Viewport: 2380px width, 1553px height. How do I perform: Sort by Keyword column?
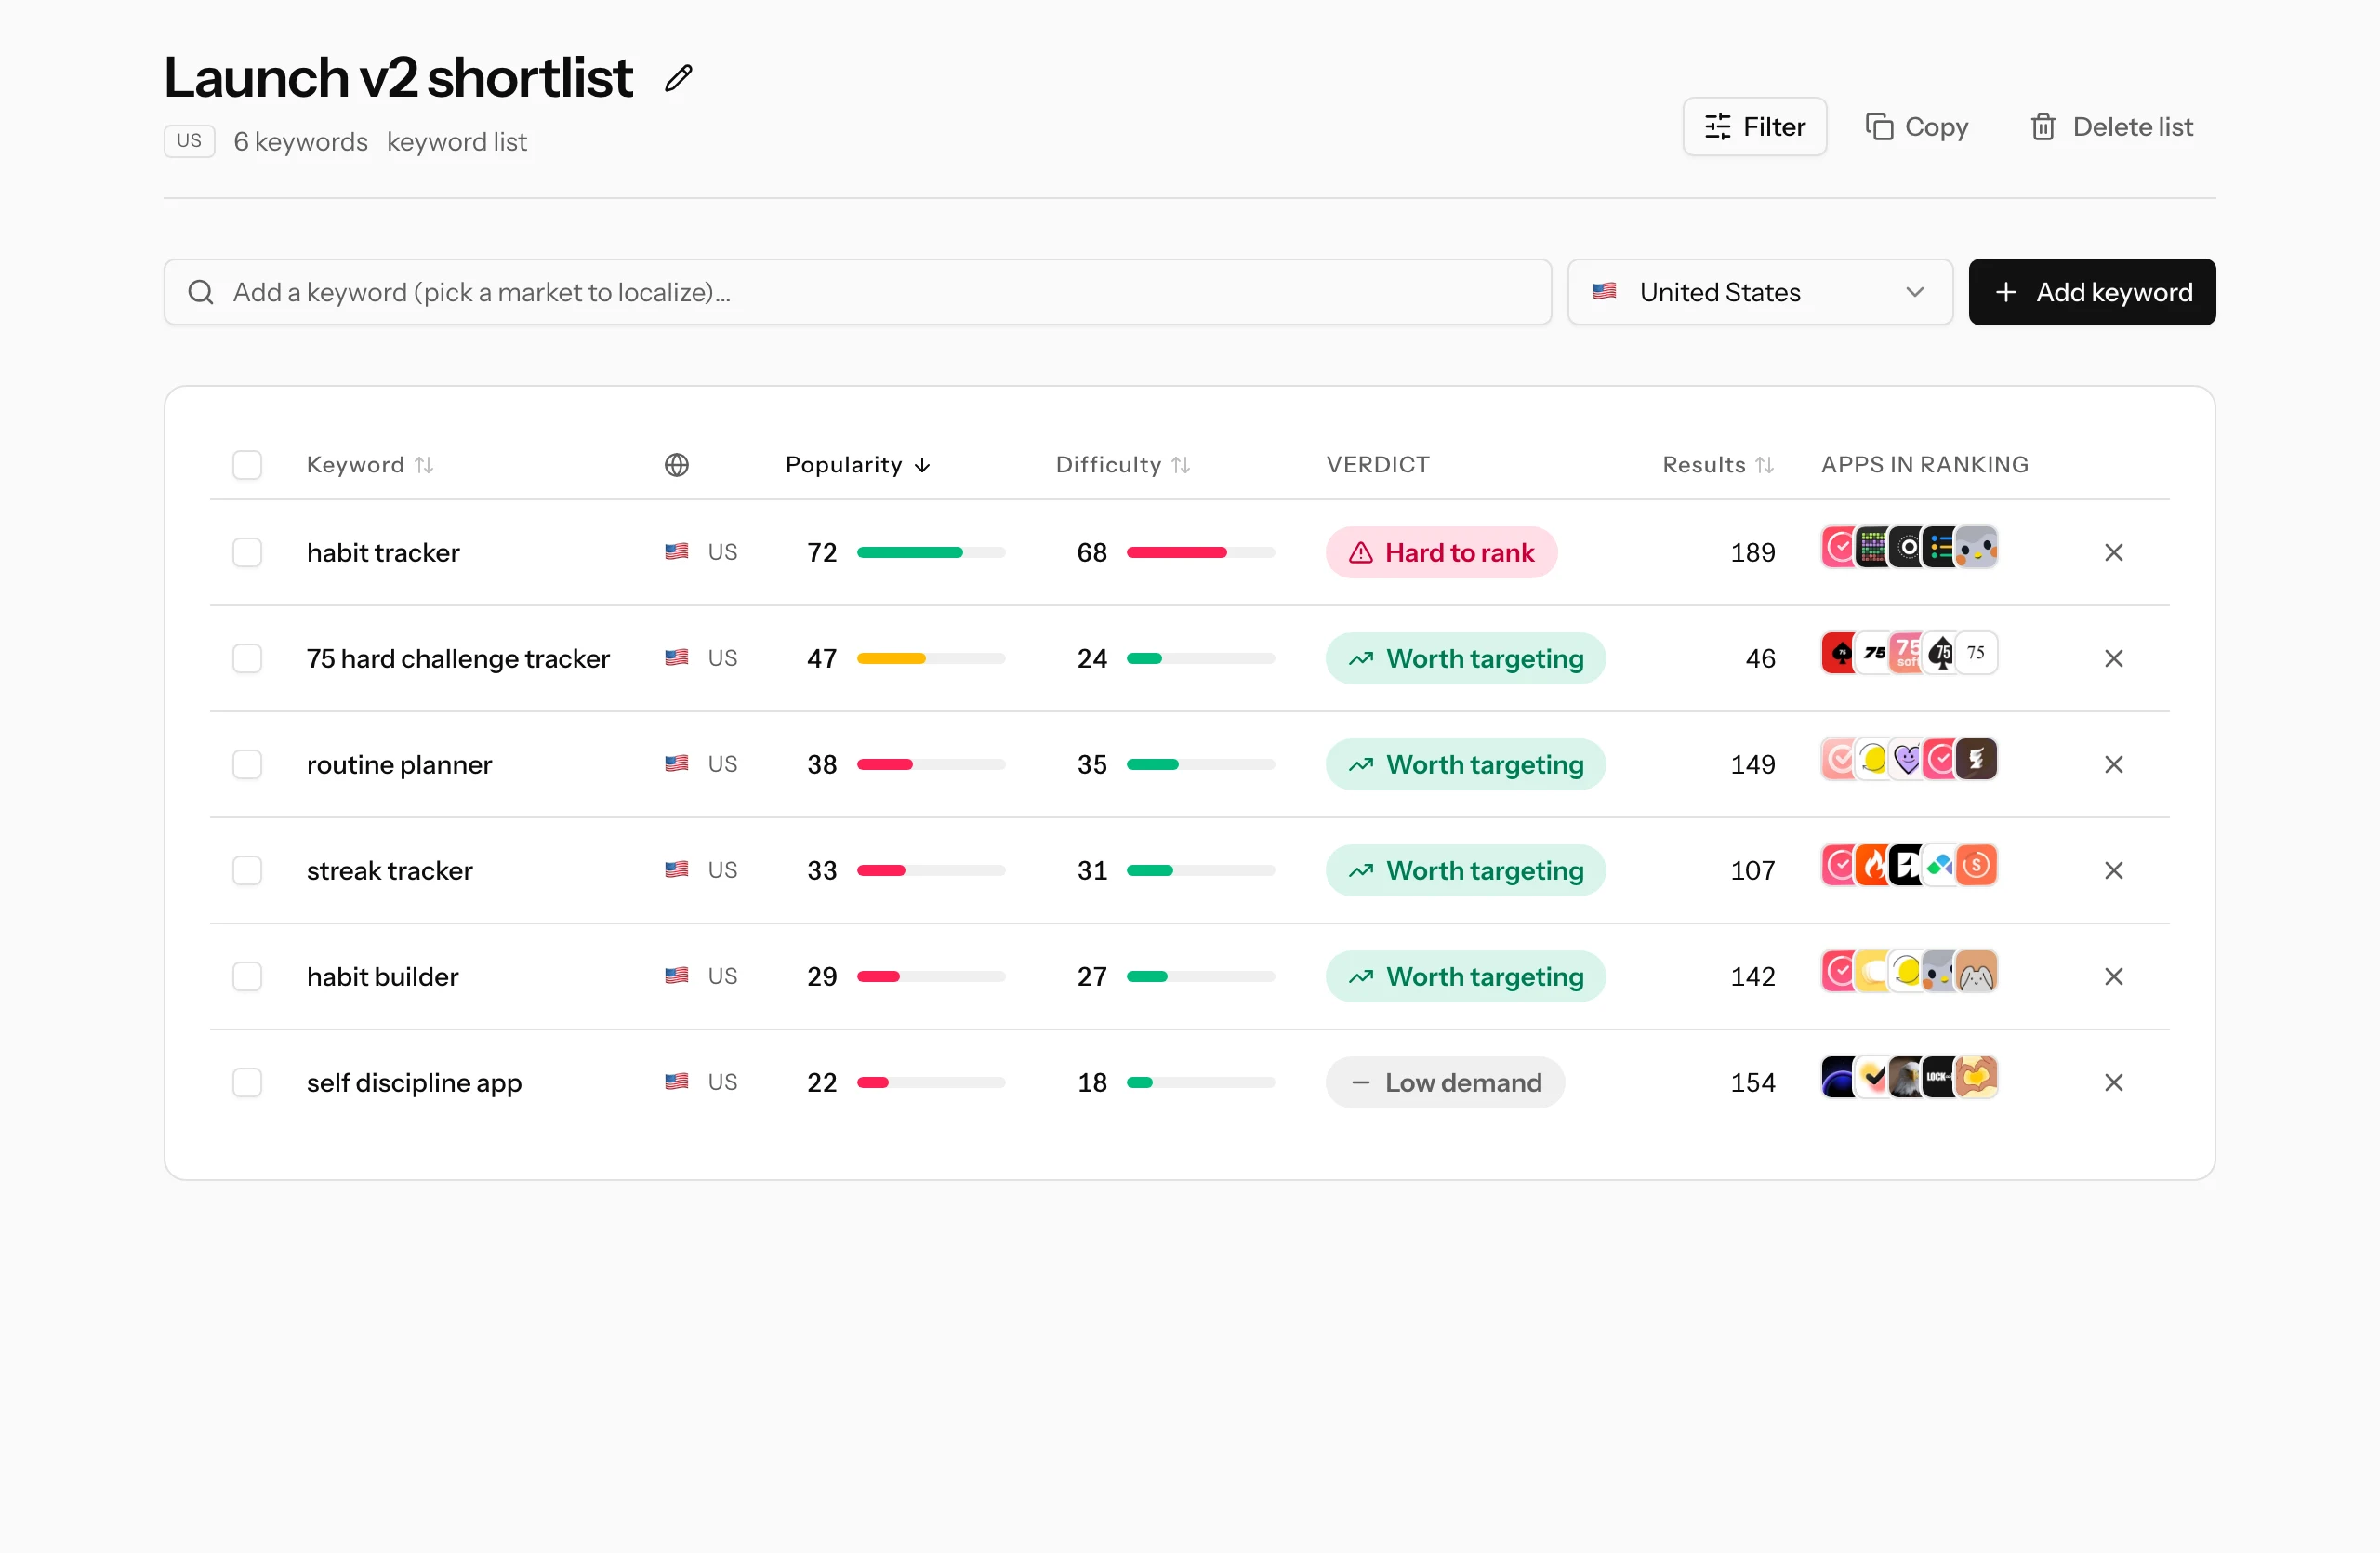(x=369, y=465)
